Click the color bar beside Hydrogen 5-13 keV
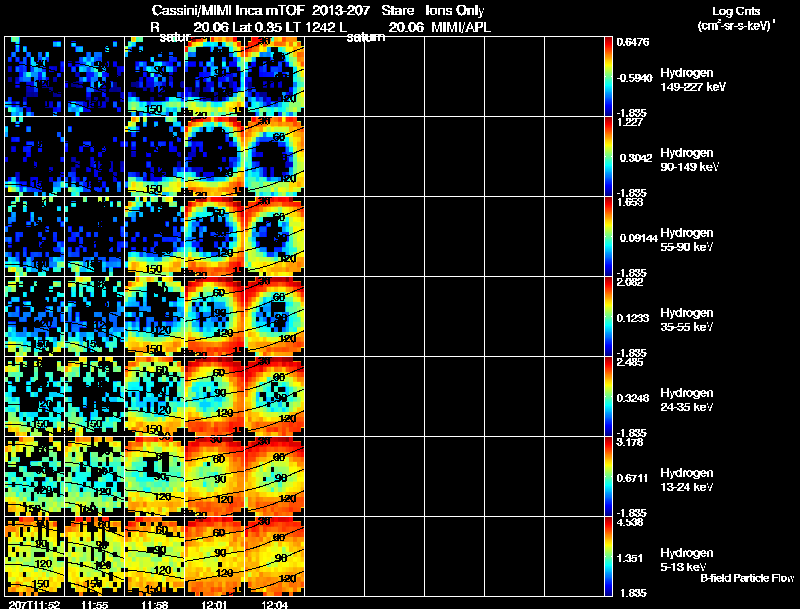This screenshot has height=609, width=800. [608, 556]
